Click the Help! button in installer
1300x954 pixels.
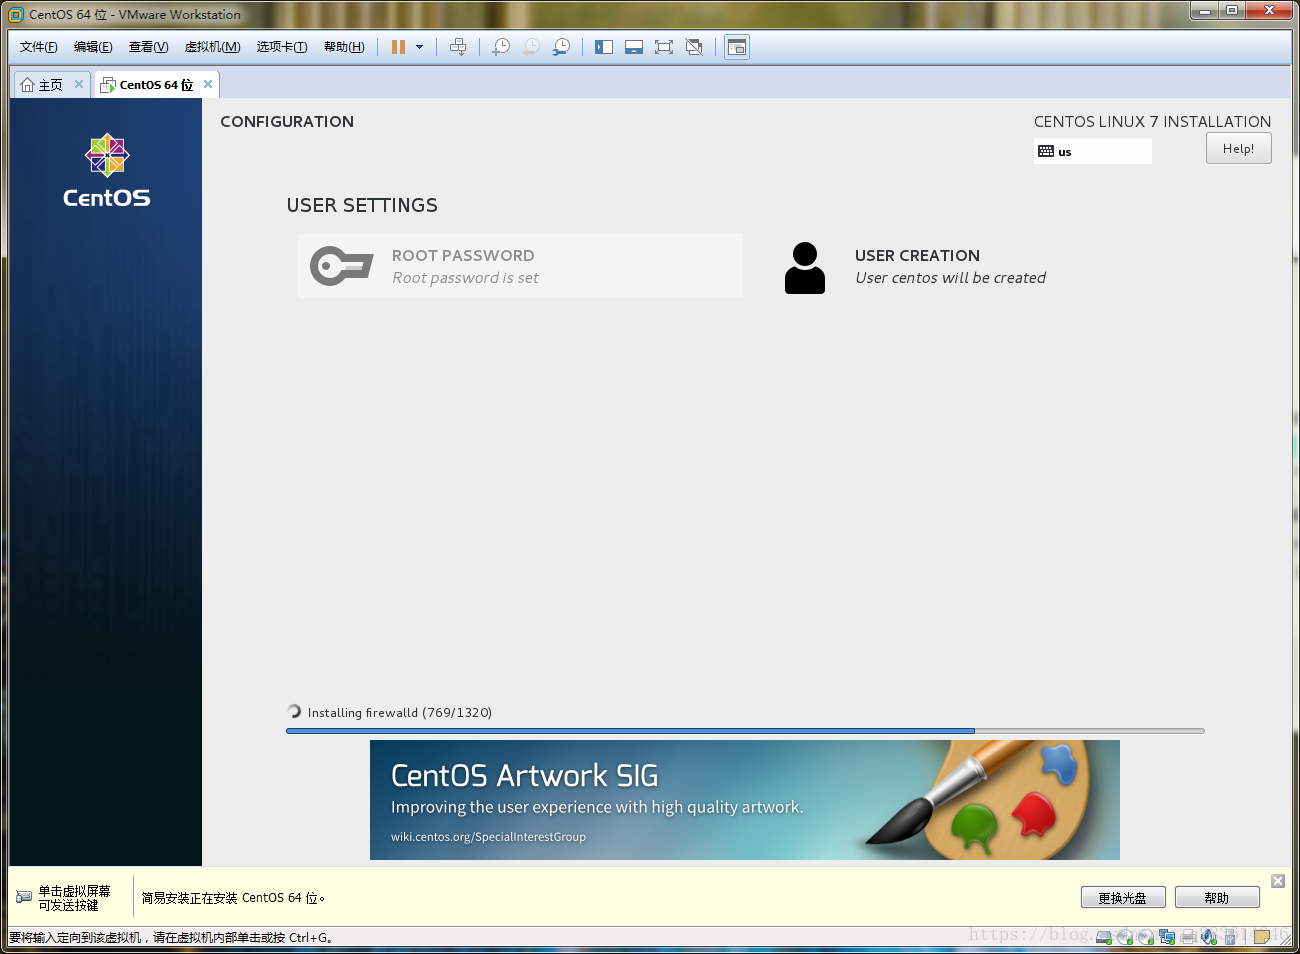[x=1238, y=148]
